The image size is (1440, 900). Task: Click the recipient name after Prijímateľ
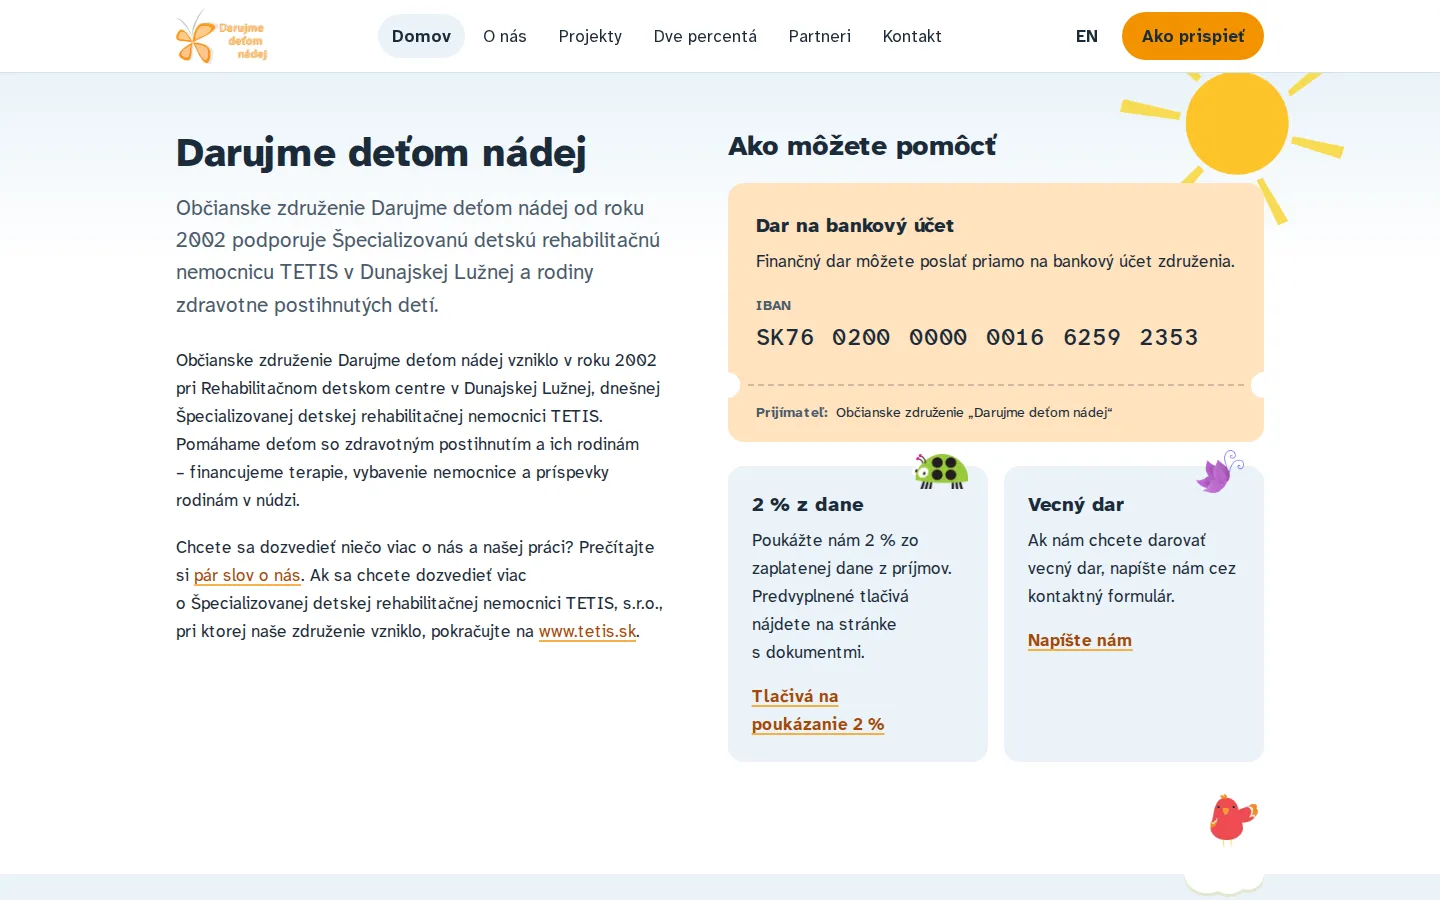(x=974, y=412)
